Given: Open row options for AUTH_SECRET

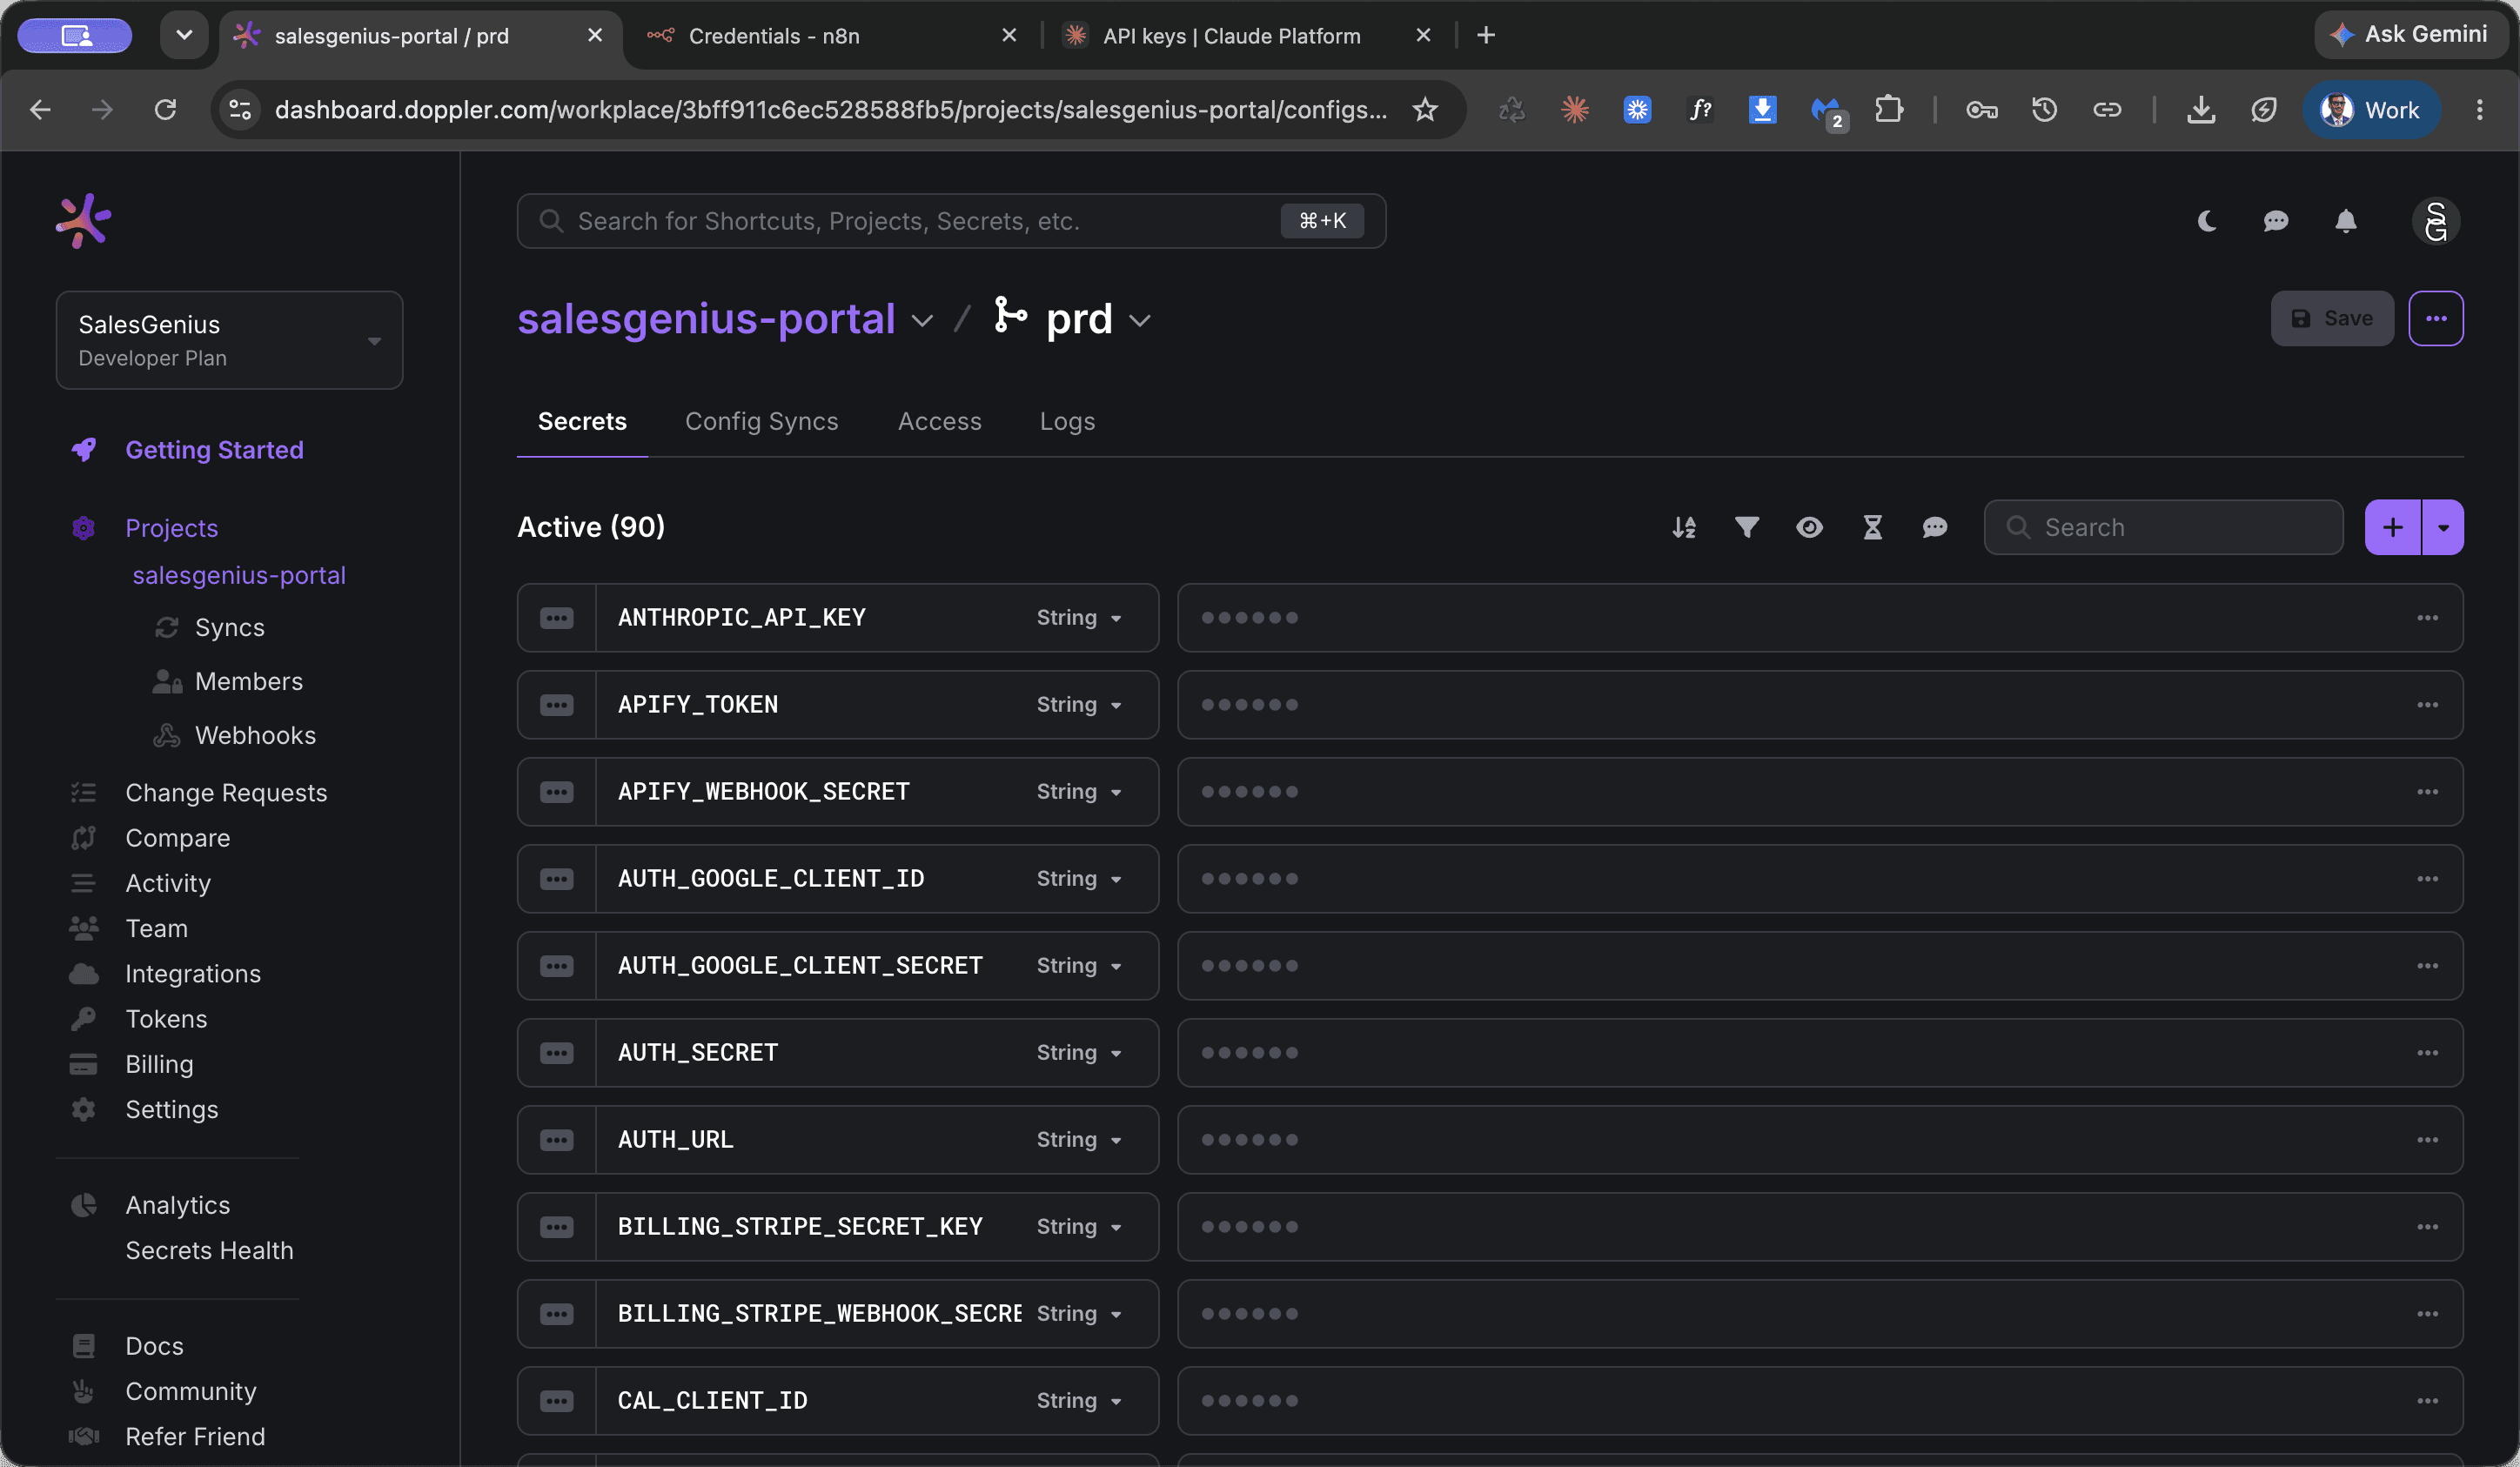Looking at the screenshot, I should tap(2427, 1053).
